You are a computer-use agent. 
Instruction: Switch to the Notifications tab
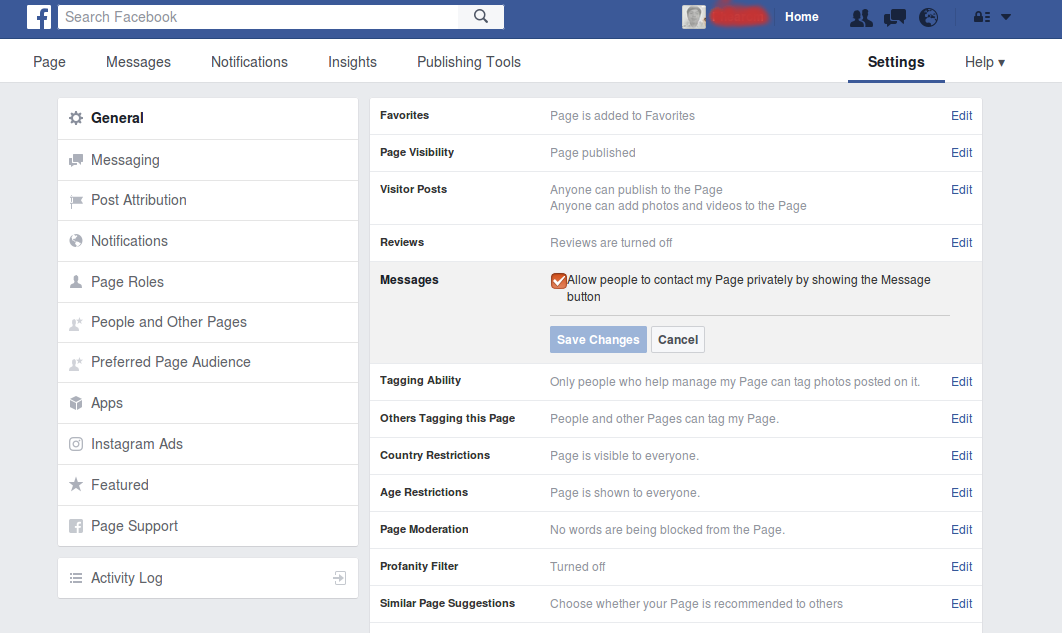coord(249,62)
